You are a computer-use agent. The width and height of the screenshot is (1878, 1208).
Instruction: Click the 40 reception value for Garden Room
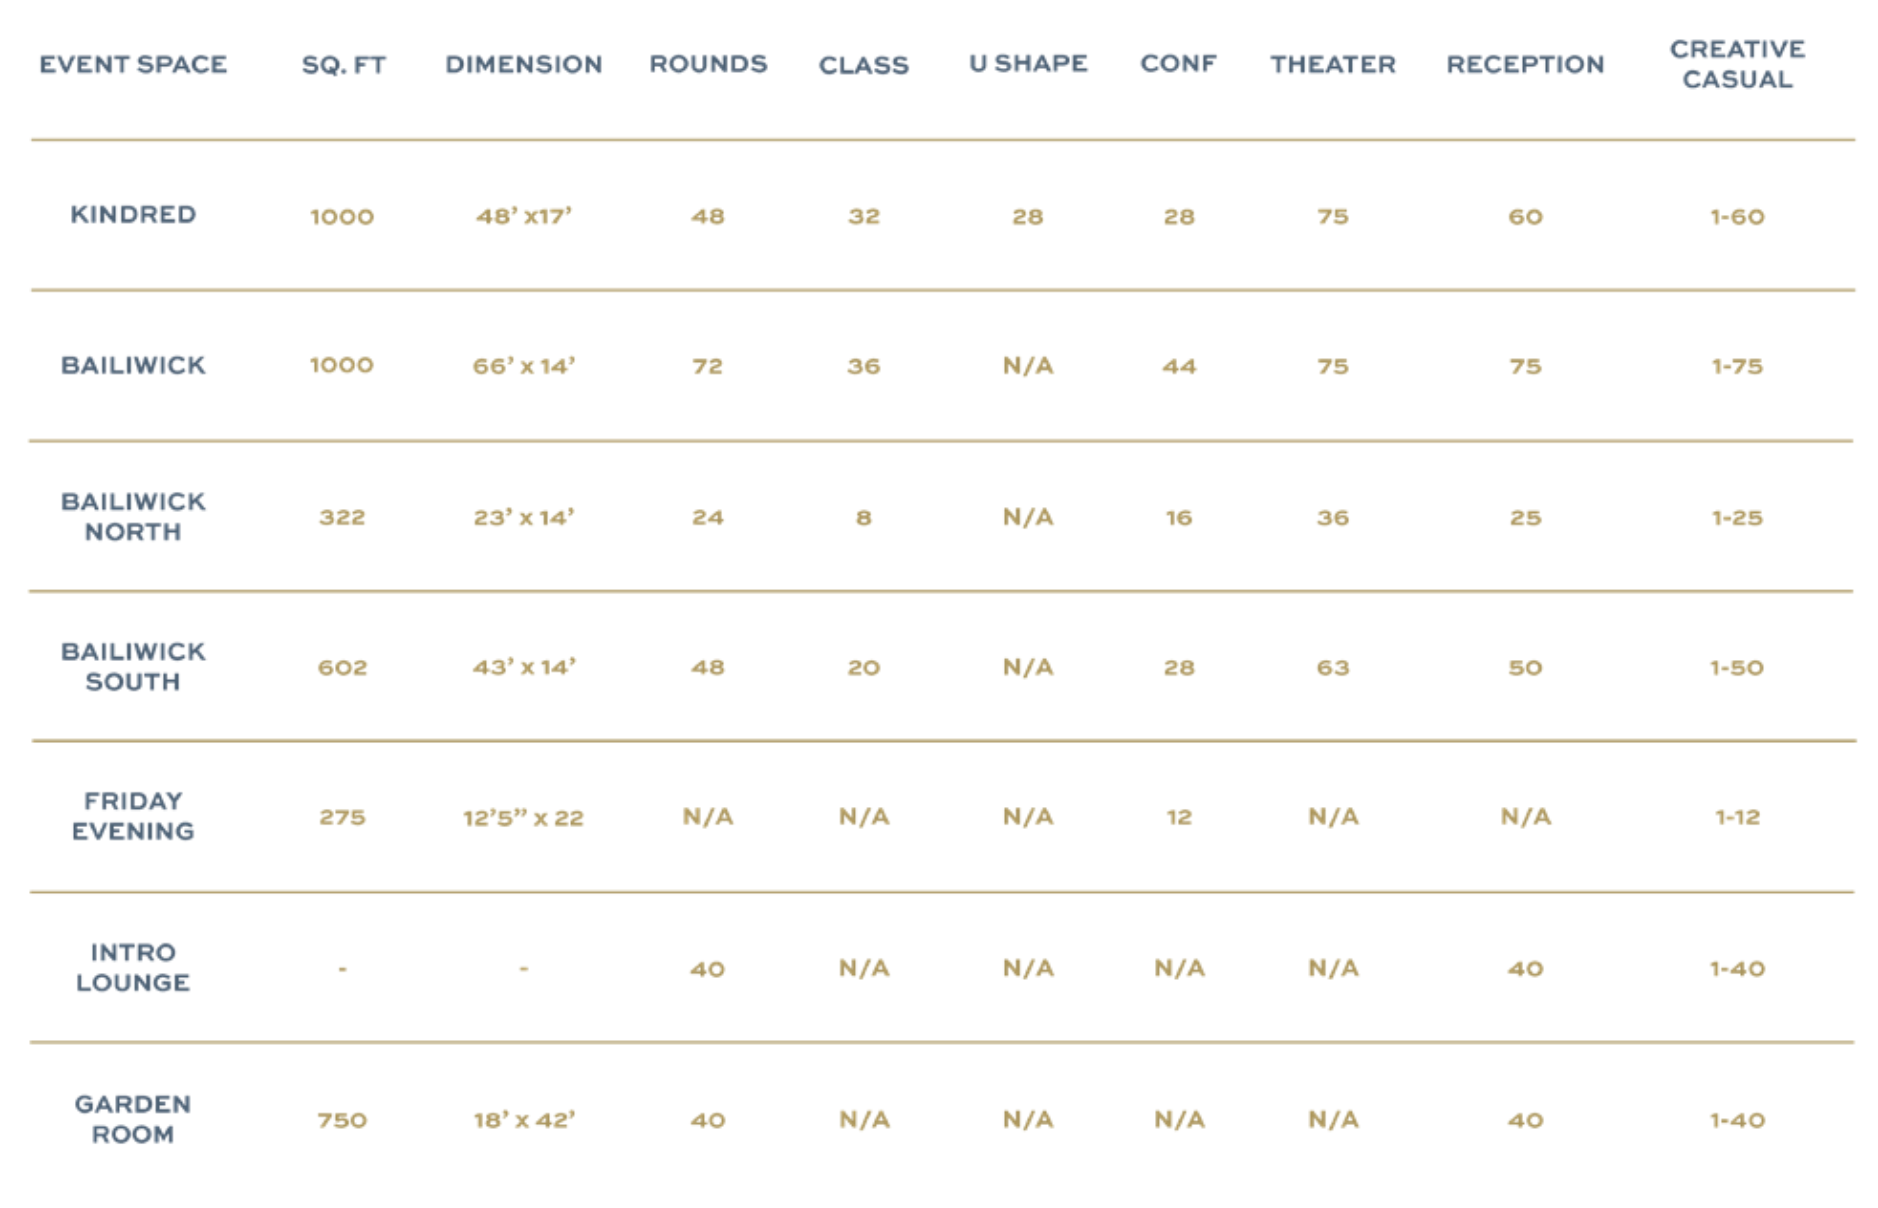point(1525,1121)
